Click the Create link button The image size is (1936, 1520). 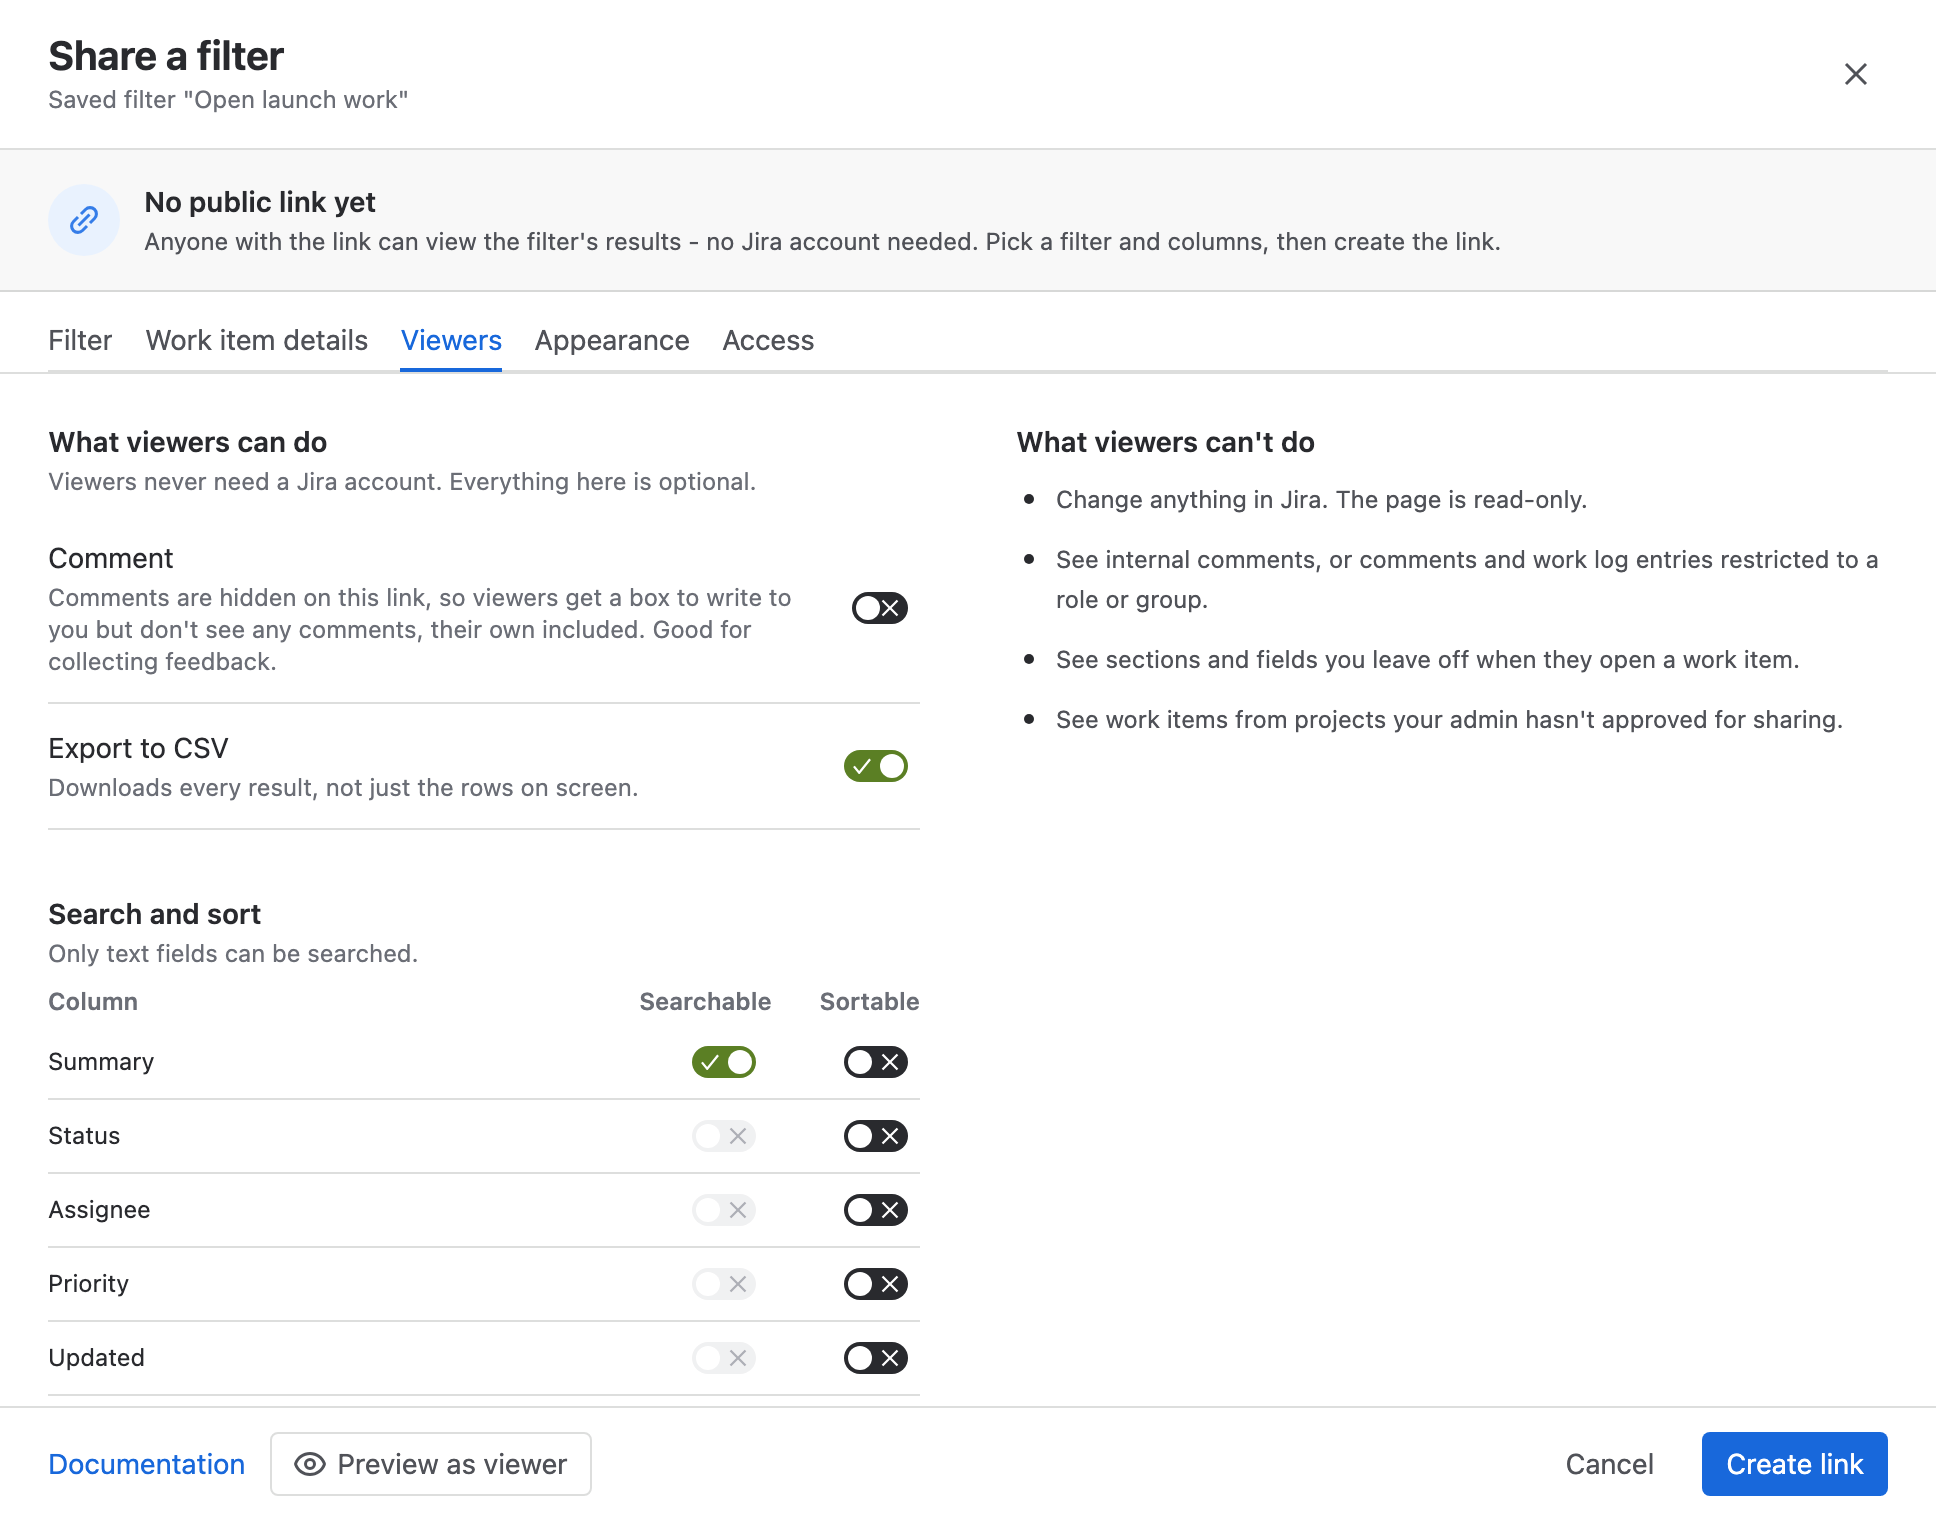[1795, 1464]
